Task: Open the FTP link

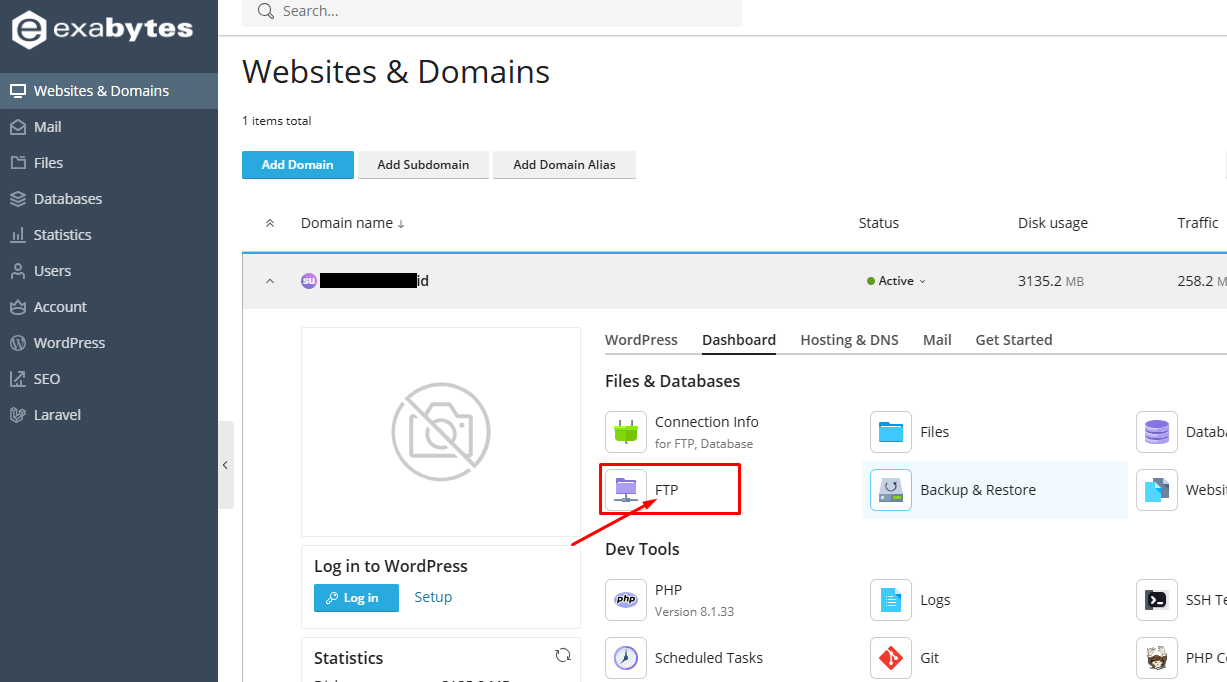Action: click(667, 490)
